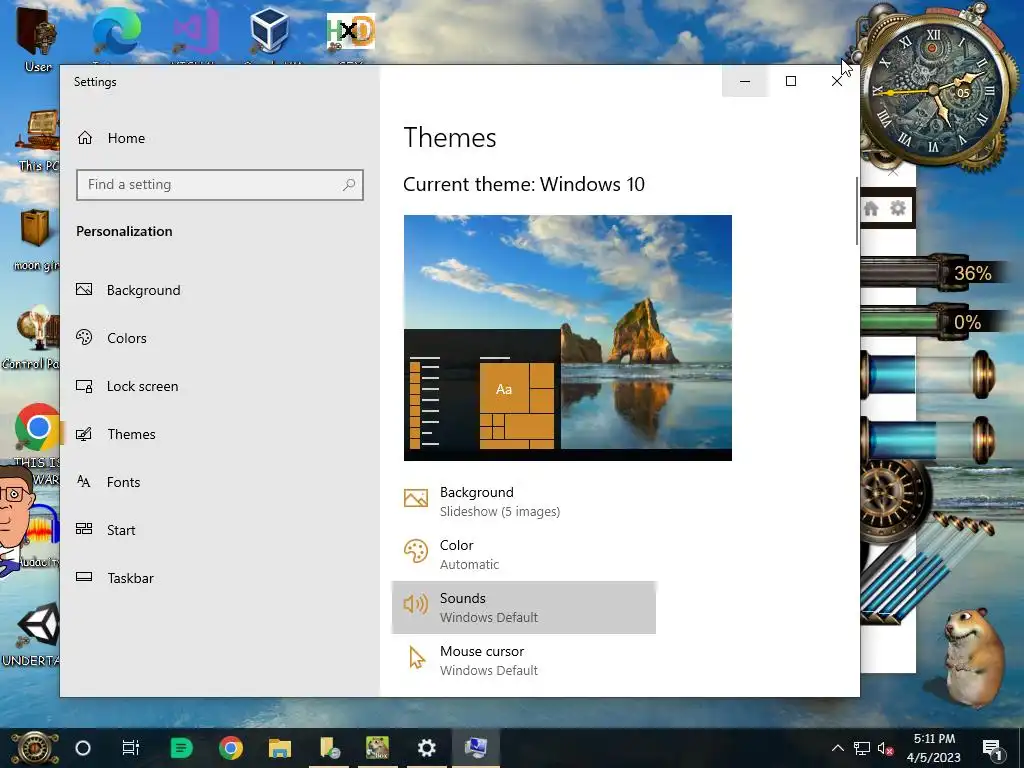The image size is (1024, 768).
Task: Open the green chat app on taskbar
Action: tap(181, 748)
